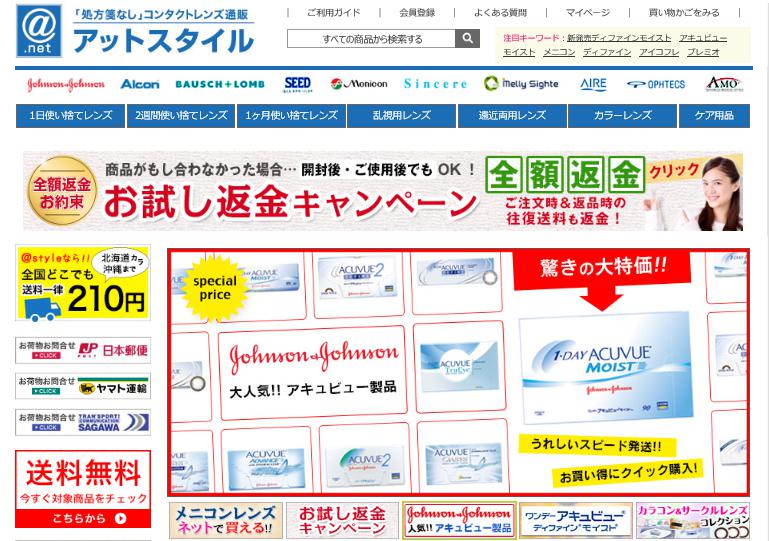Open ヤマト運輸 parcel tracking button
Viewport: 769px width, 541px height.
click(x=83, y=386)
